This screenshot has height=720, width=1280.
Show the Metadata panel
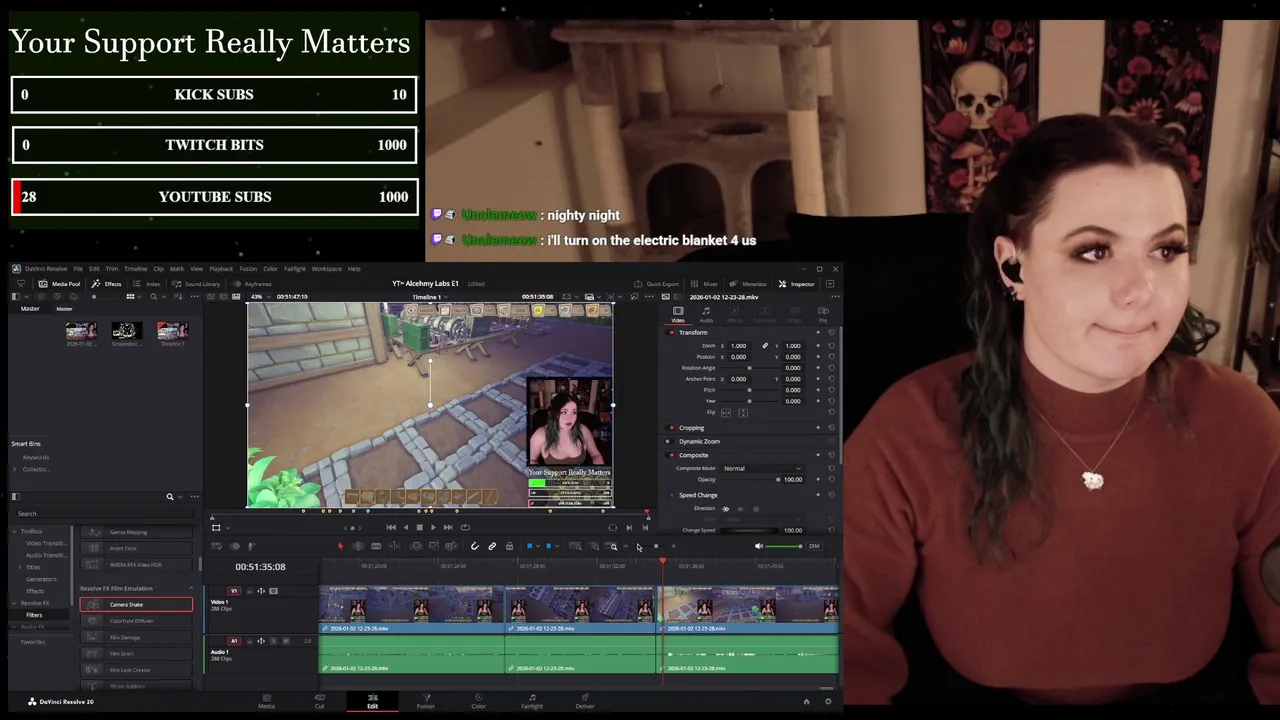(x=748, y=284)
